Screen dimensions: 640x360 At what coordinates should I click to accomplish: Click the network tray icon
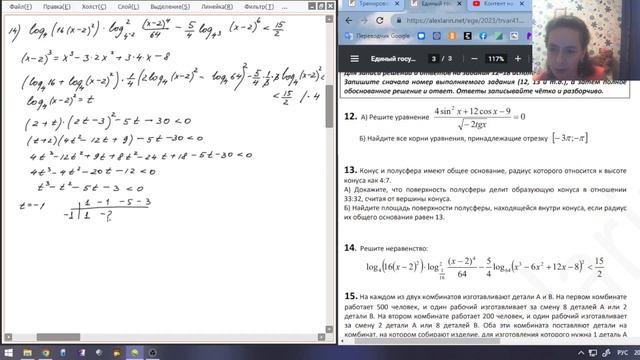(593, 353)
